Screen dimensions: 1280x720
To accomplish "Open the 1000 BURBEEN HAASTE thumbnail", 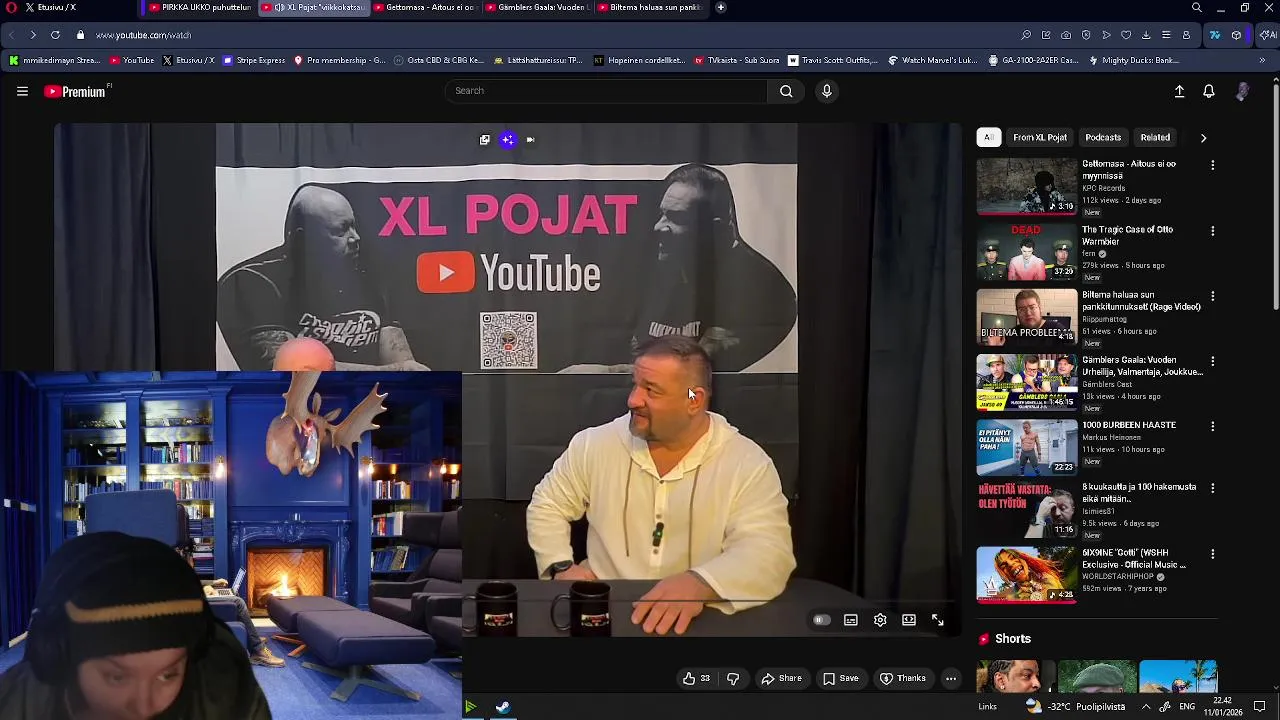I will point(1027,447).
